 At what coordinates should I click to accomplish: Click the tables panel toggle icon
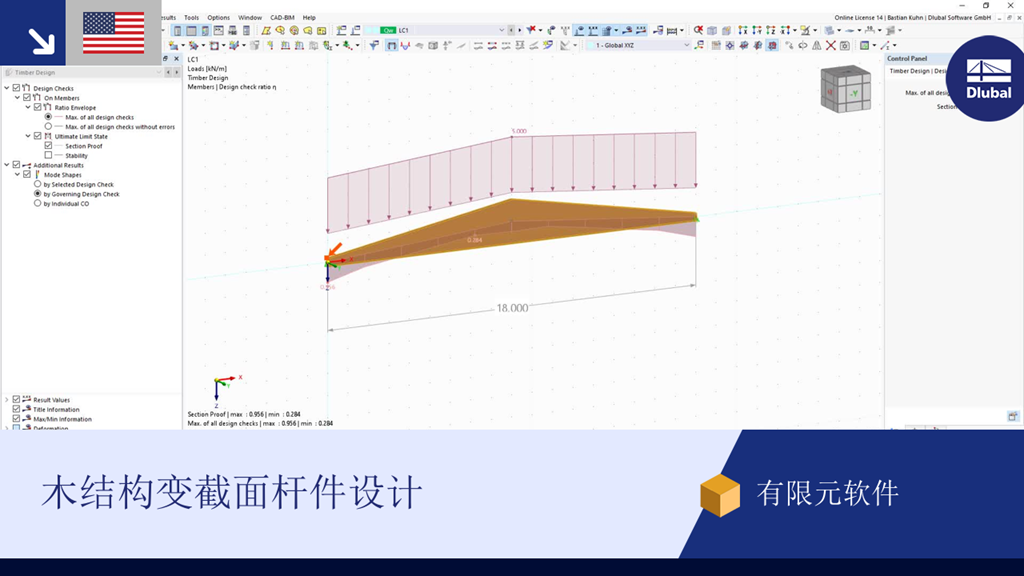tap(191, 30)
